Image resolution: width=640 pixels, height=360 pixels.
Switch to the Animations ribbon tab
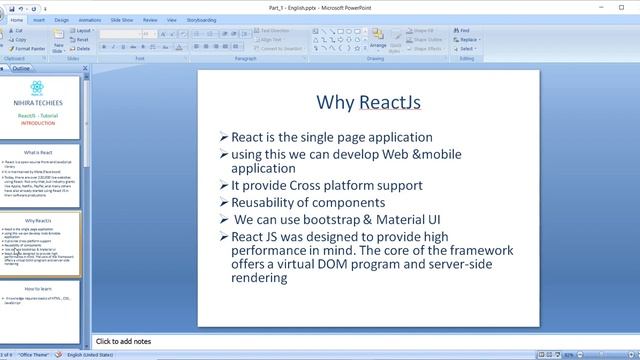[x=90, y=20]
